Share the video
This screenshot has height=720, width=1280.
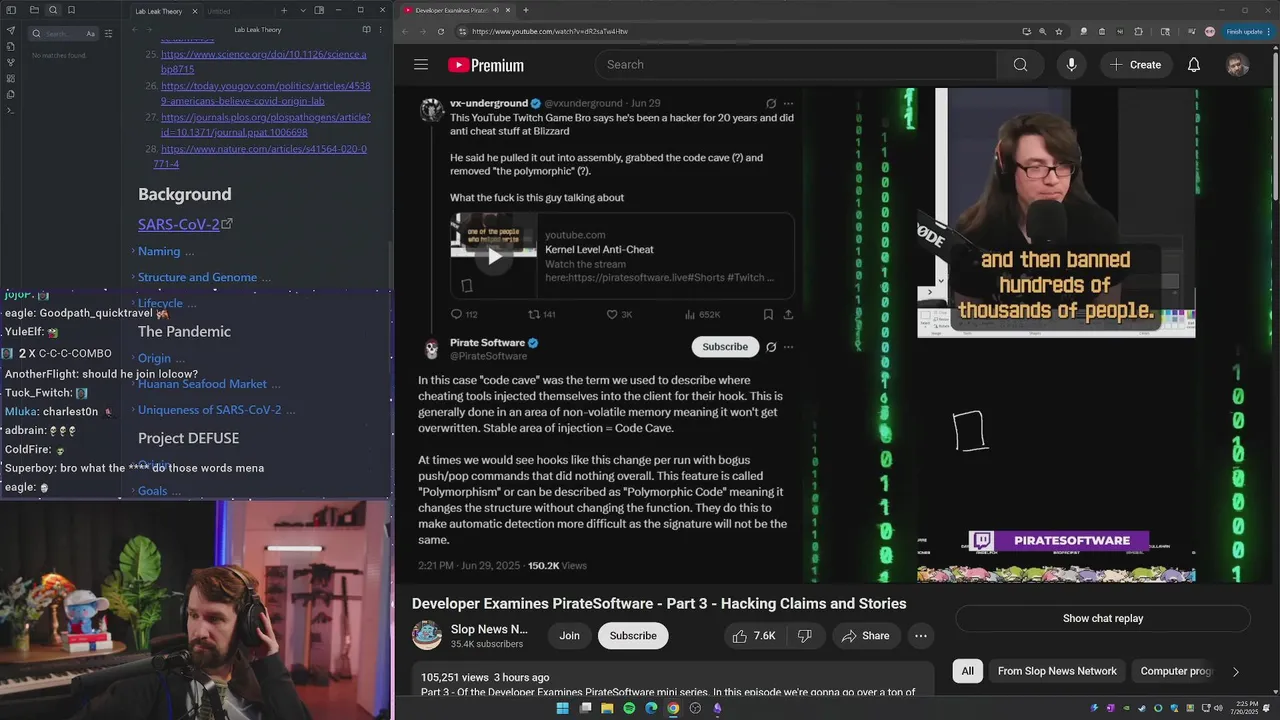click(865, 636)
